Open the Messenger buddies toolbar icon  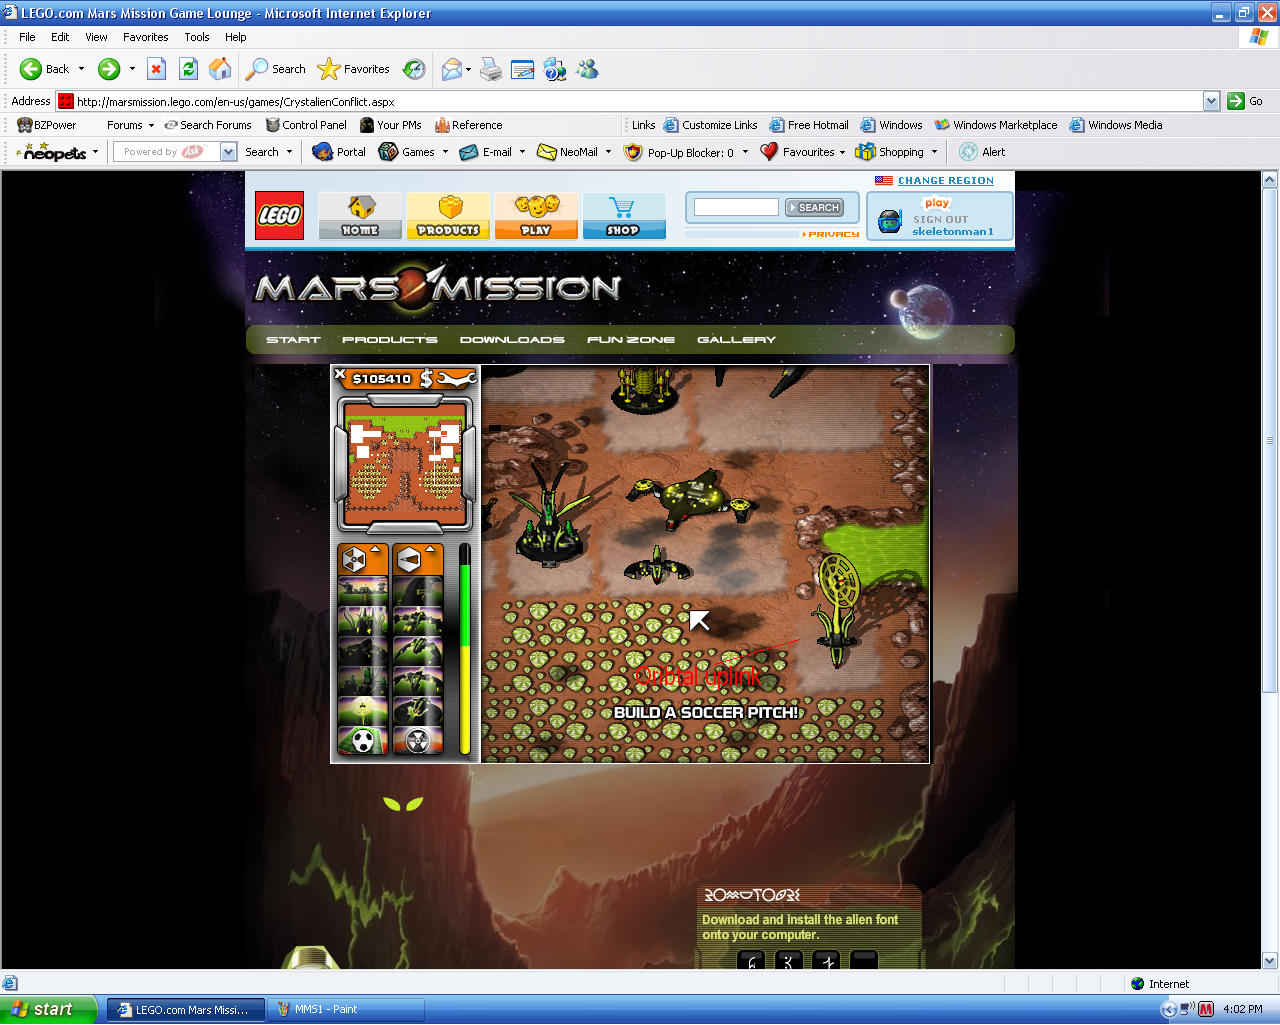pyautogui.click(x=587, y=69)
